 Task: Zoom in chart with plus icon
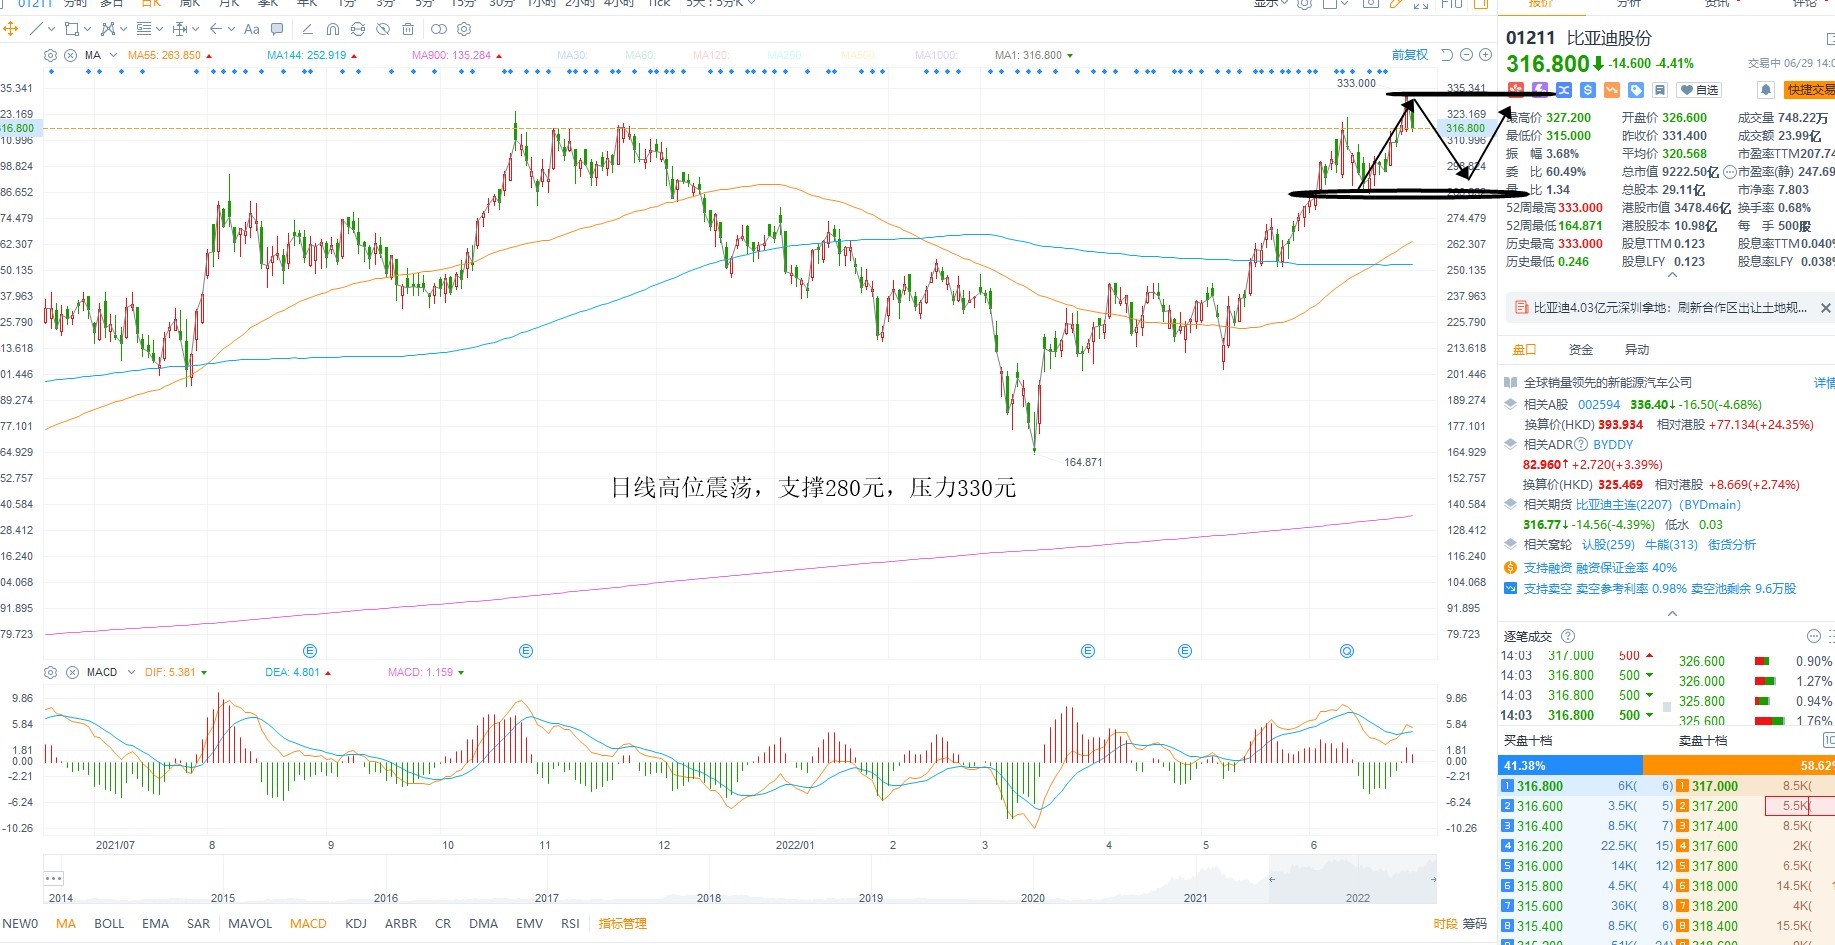pos(1485,55)
